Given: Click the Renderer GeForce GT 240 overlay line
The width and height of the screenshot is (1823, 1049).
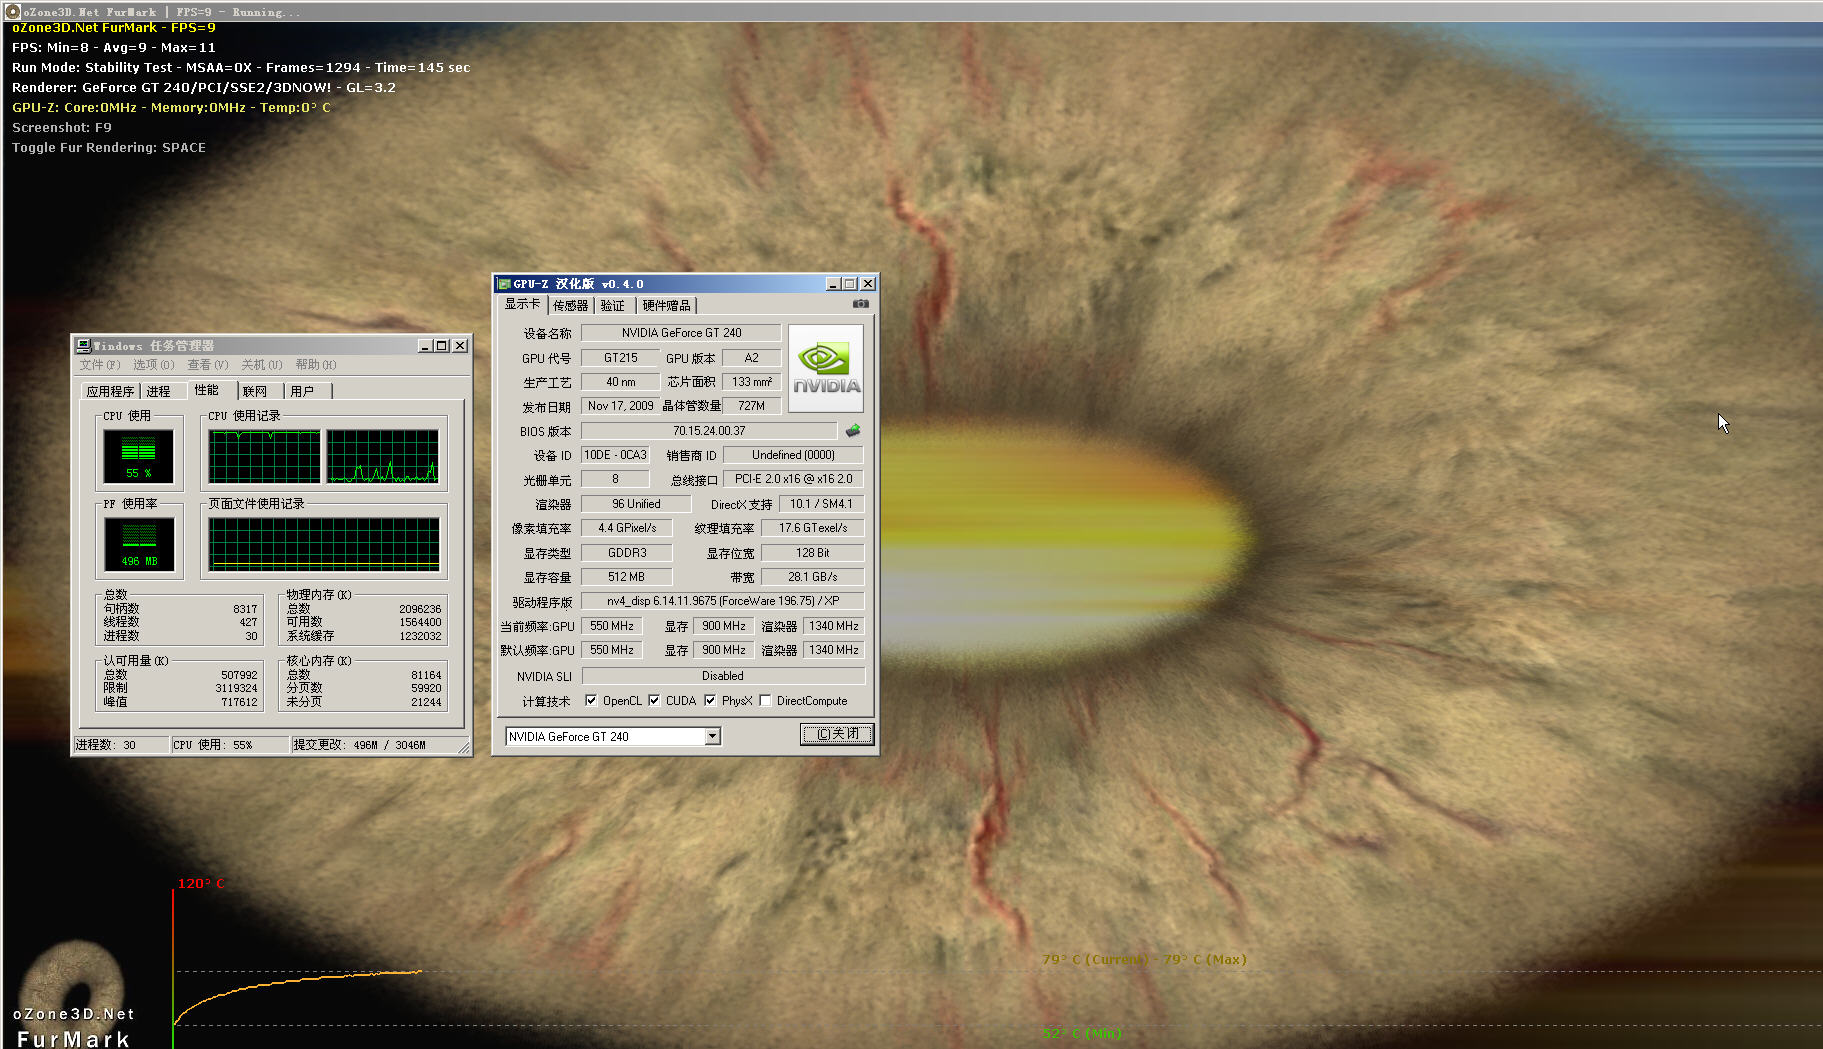Looking at the screenshot, I should tap(204, 87).
